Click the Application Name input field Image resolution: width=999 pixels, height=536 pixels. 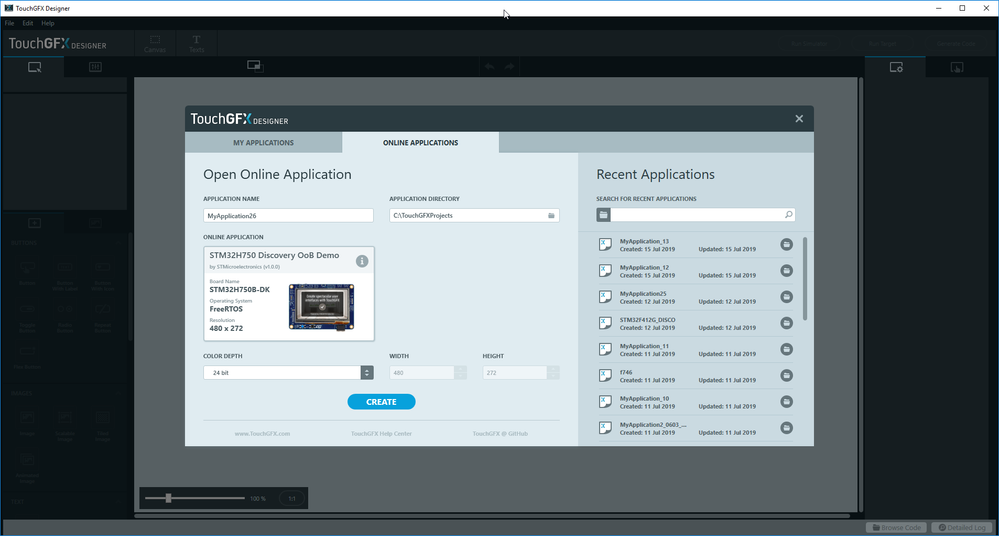point(288,215)
